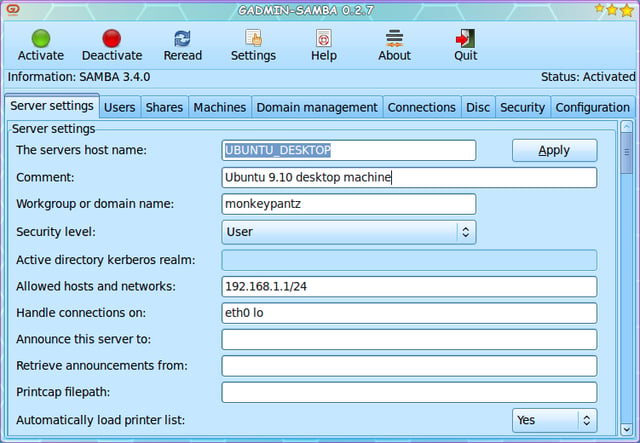Click the stars icon in title bar
640x443 pixels.
[613, 9]
